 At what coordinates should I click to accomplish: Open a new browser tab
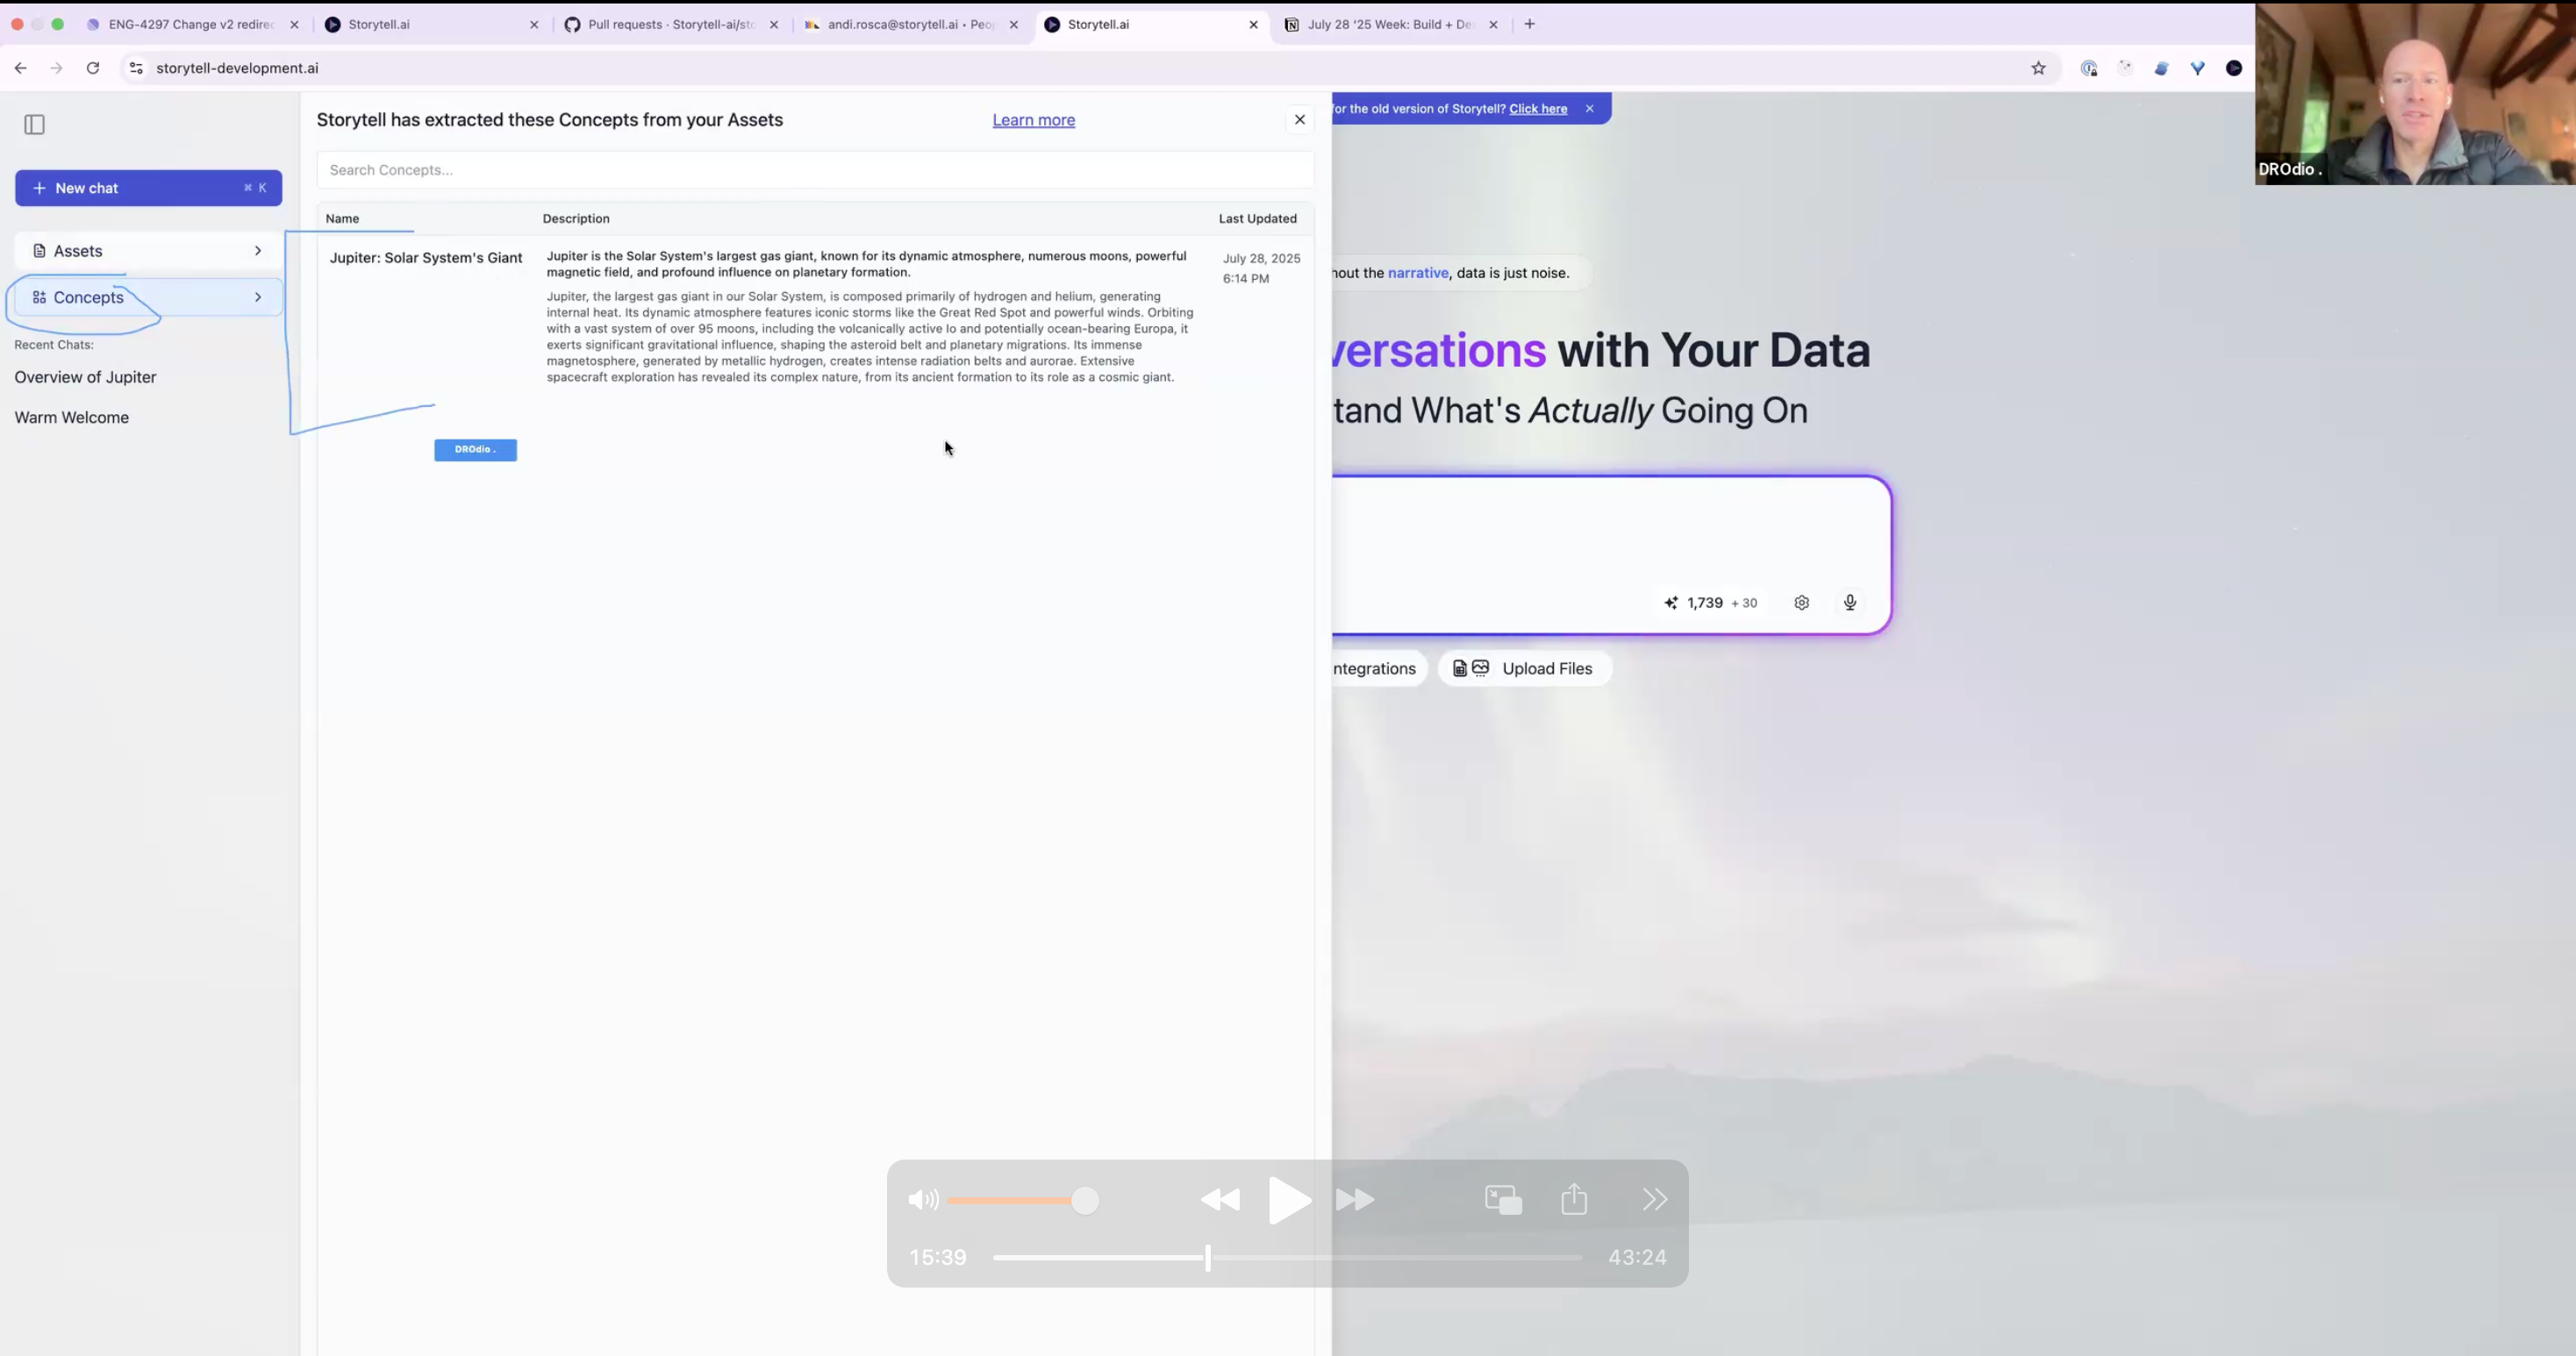click(1529, 25)
